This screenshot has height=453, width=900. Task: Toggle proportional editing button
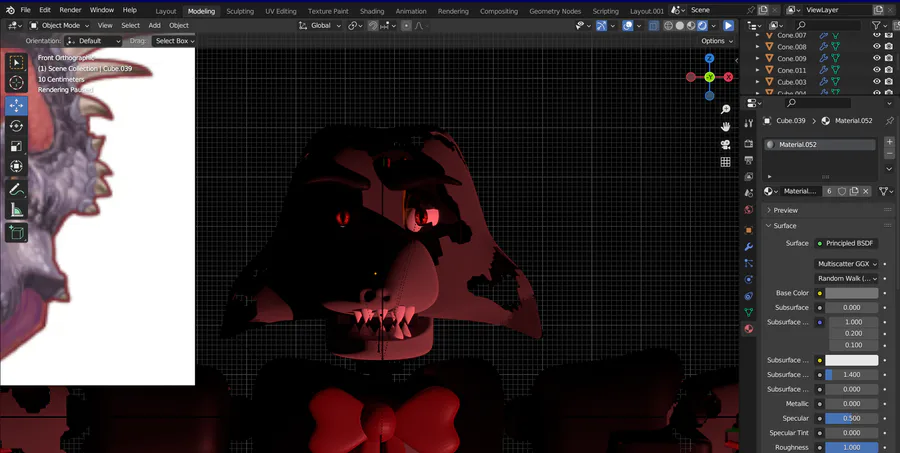click(406, 25)
